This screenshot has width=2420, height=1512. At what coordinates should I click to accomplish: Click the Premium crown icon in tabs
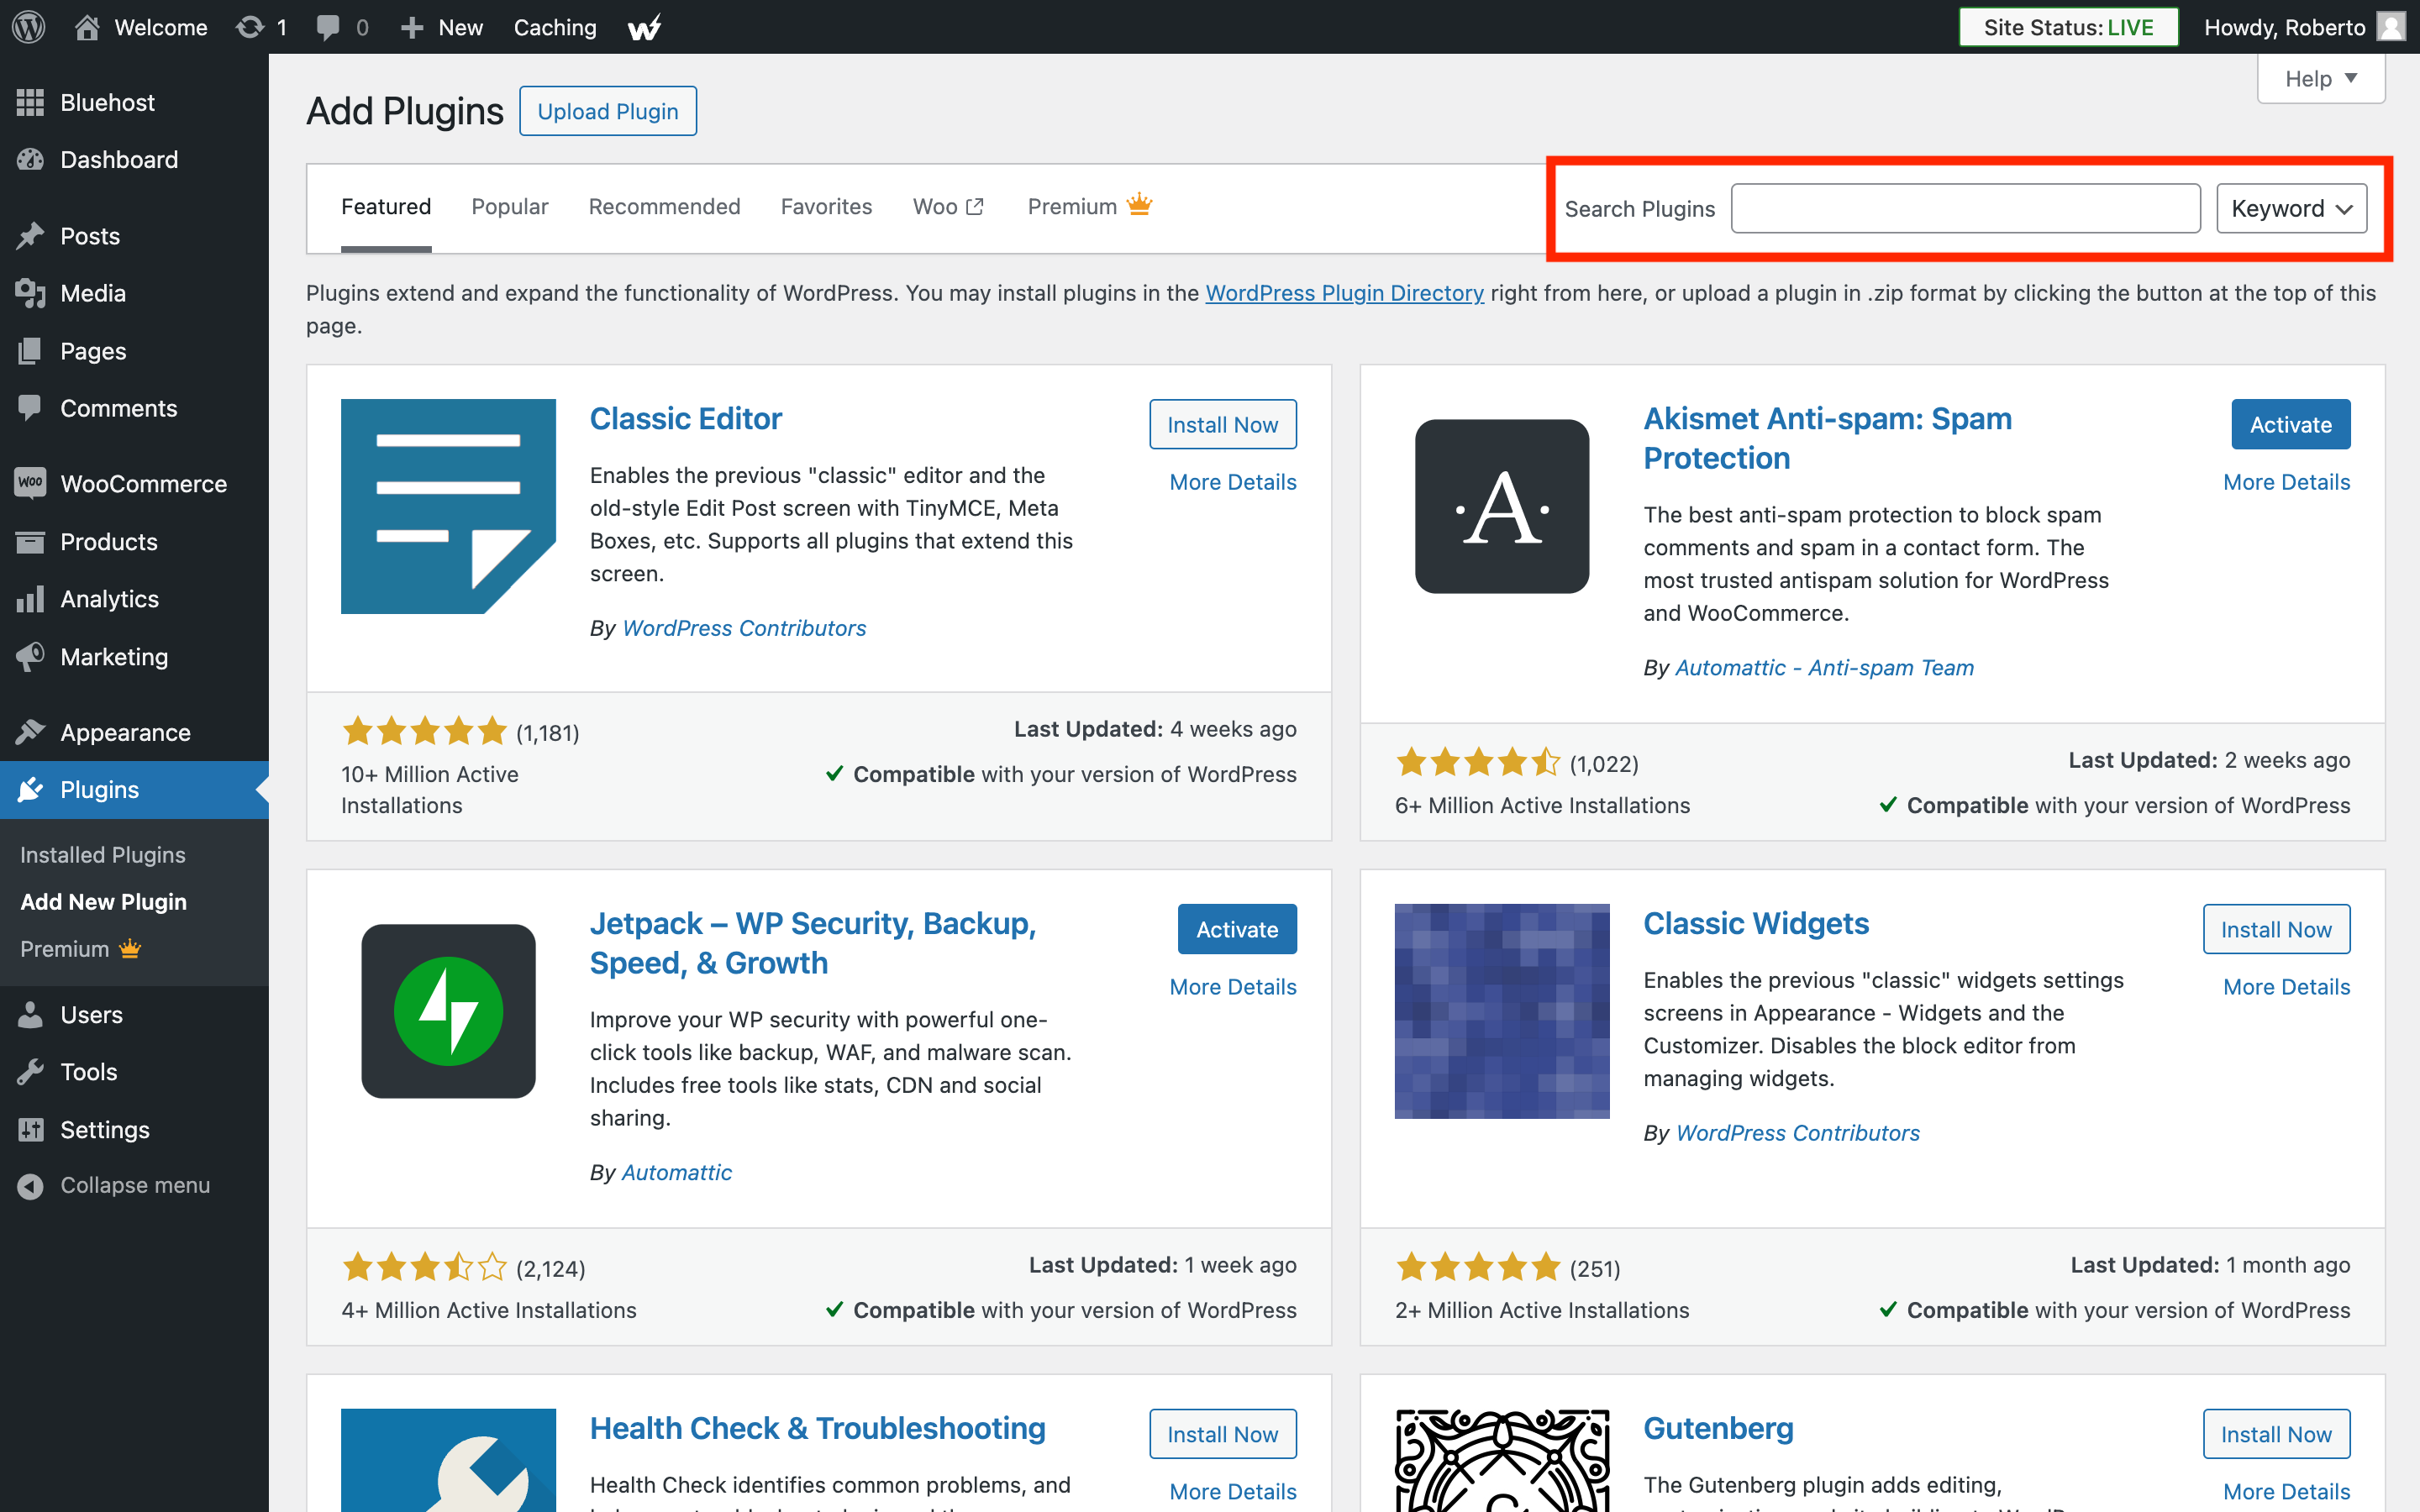1139,204
